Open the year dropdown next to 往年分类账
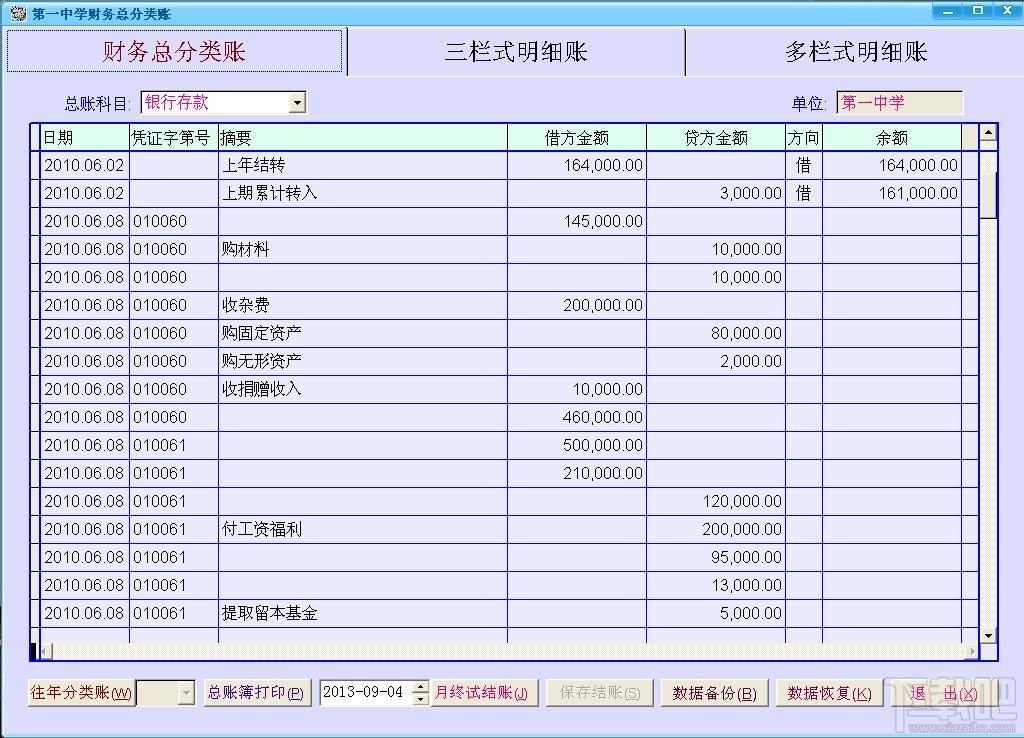The image size is (1024, 738). click(x=186, y=693)
